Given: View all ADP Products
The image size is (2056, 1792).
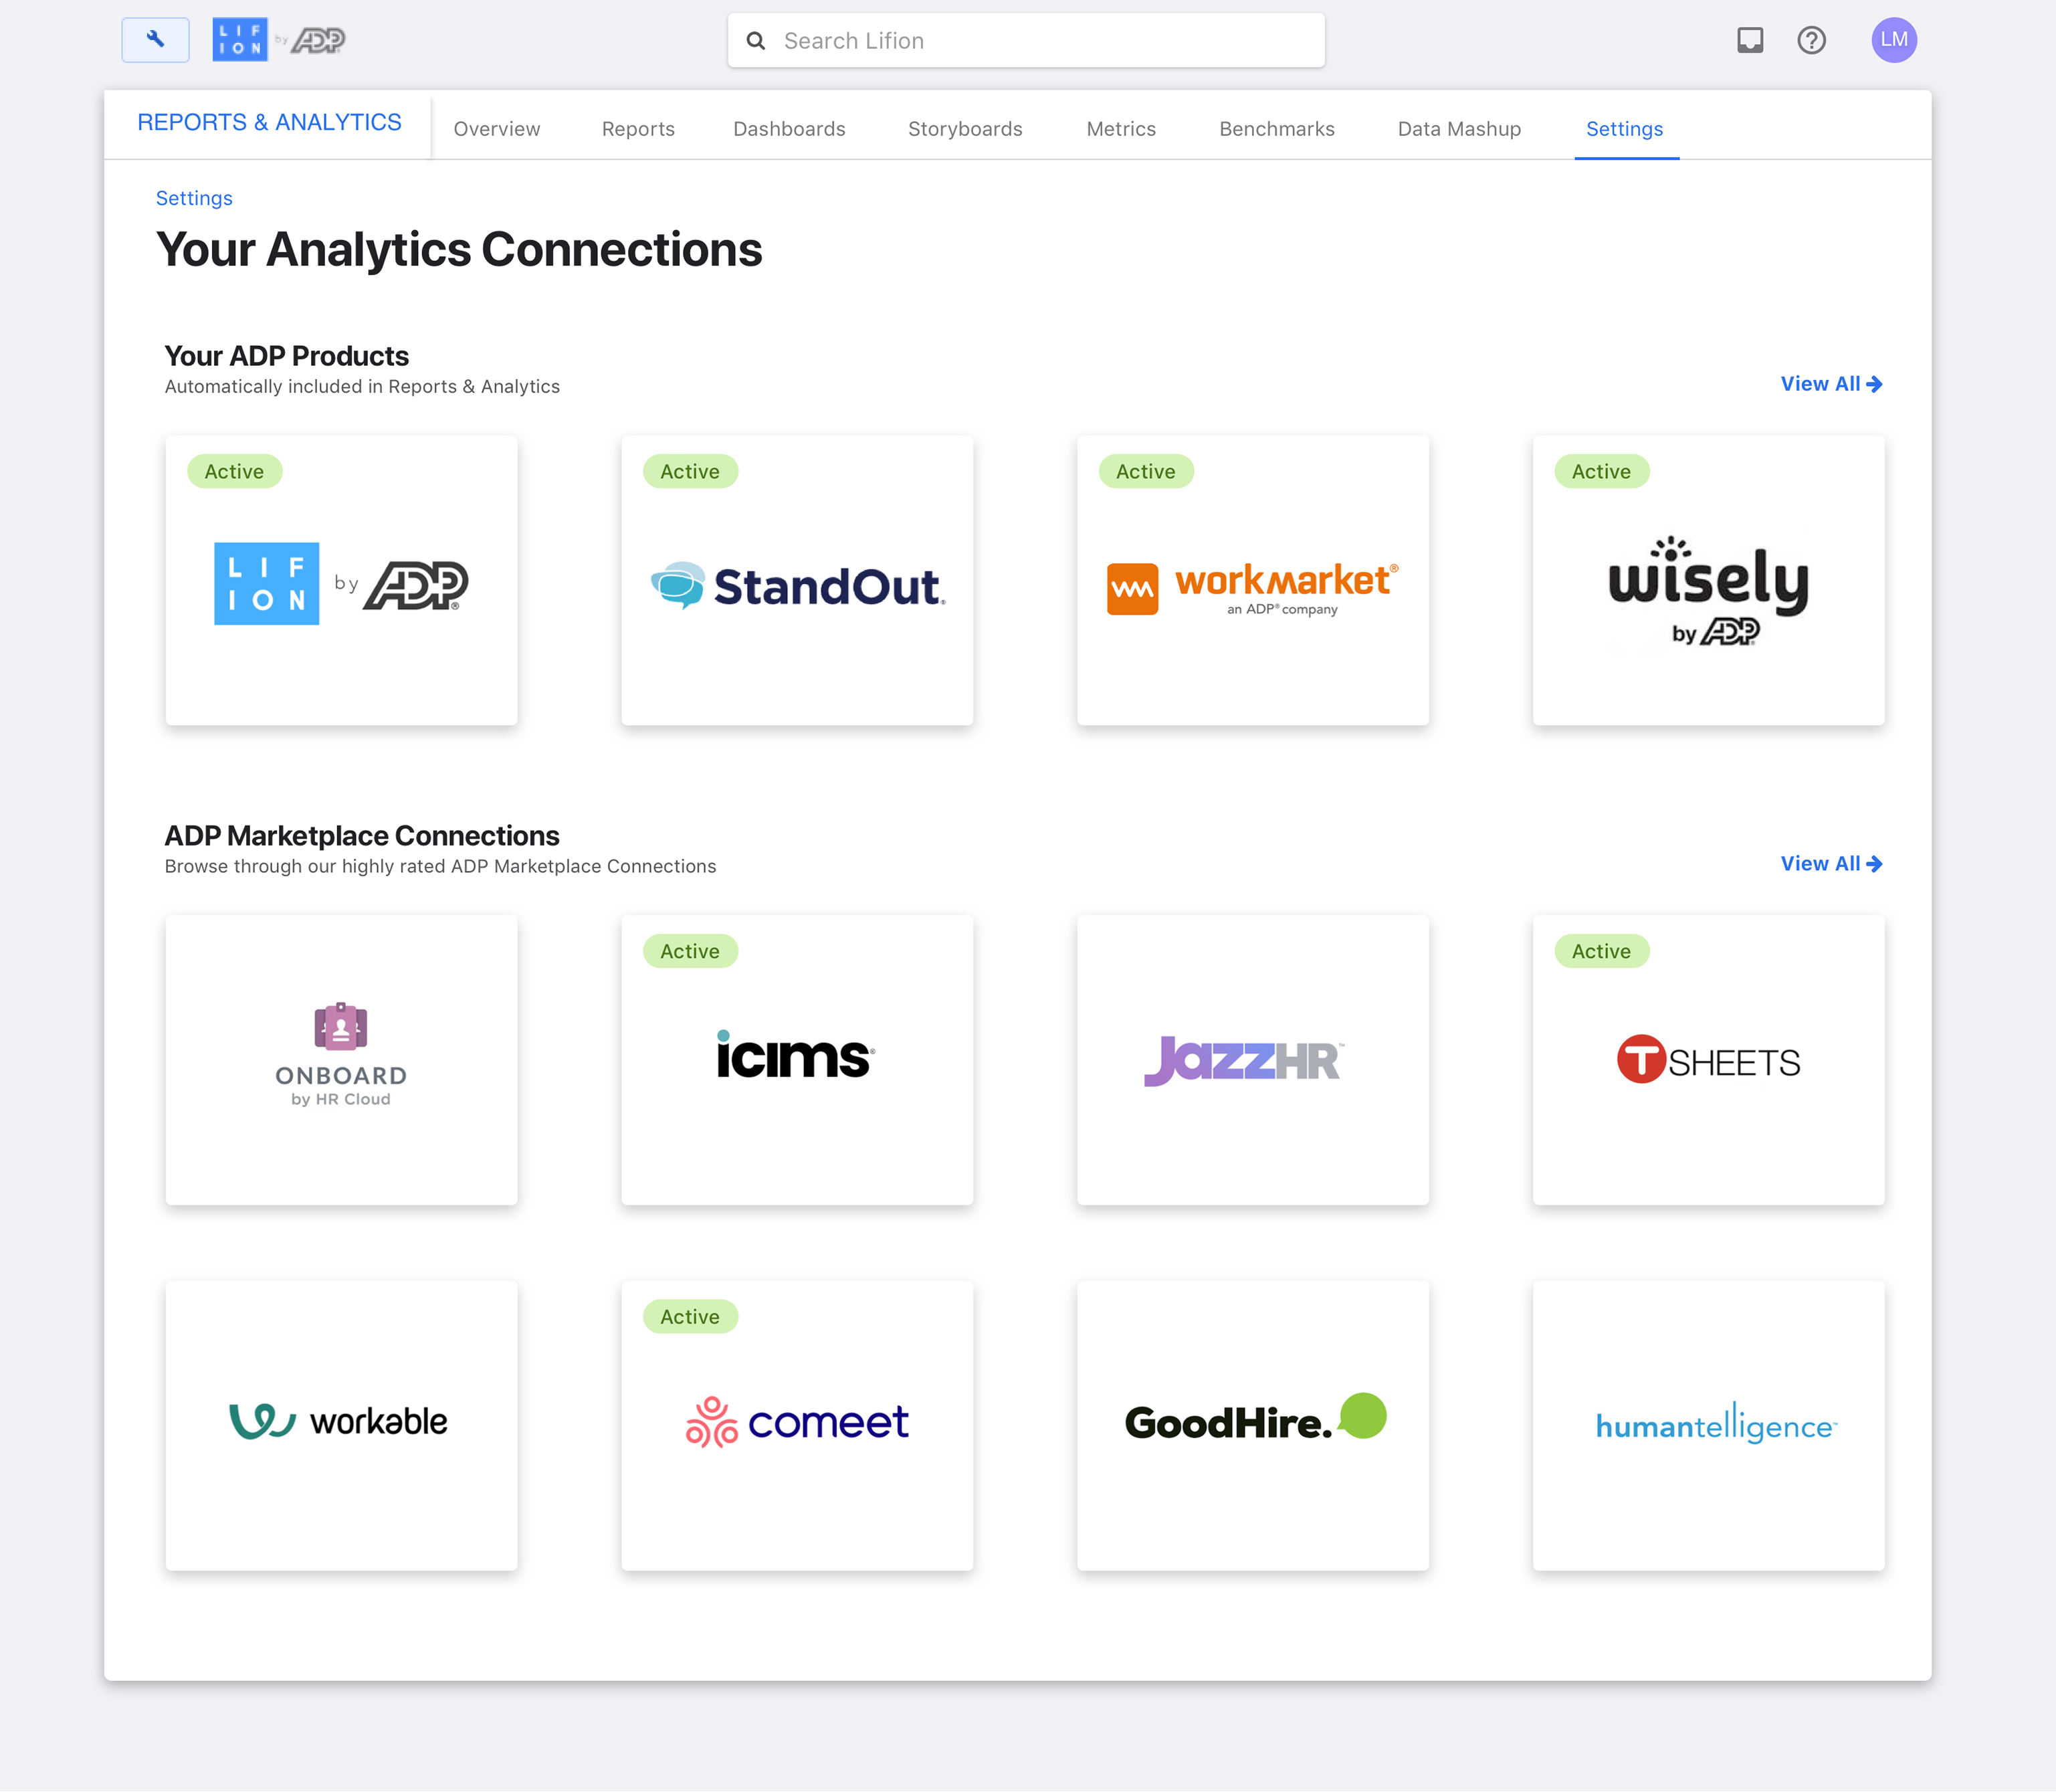Looking at the screenshot, I should (1830, 384).
